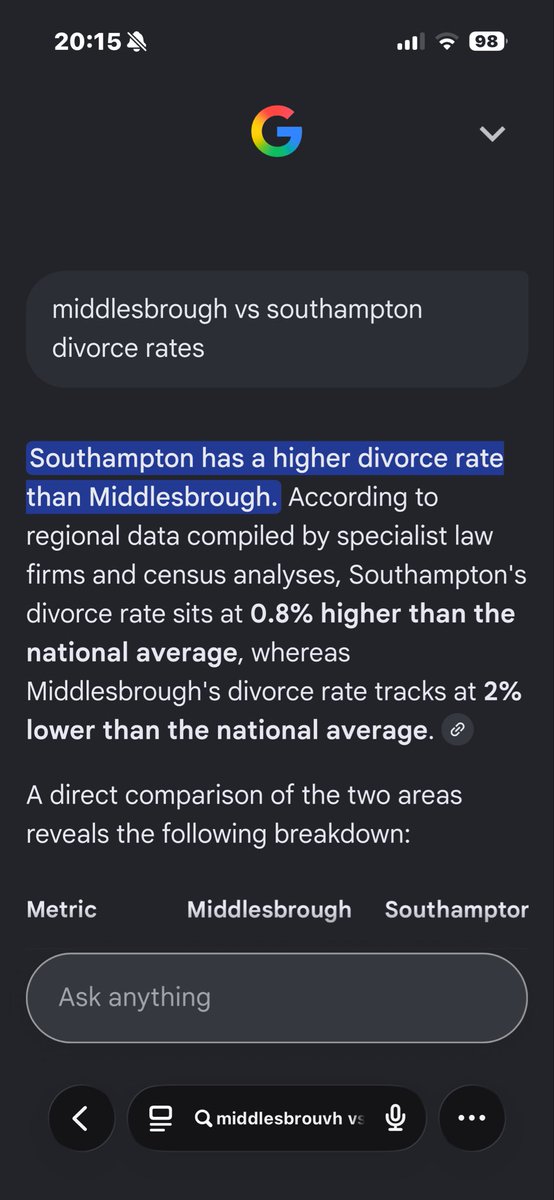Tap the Google G logo

[x=276, y=133]
